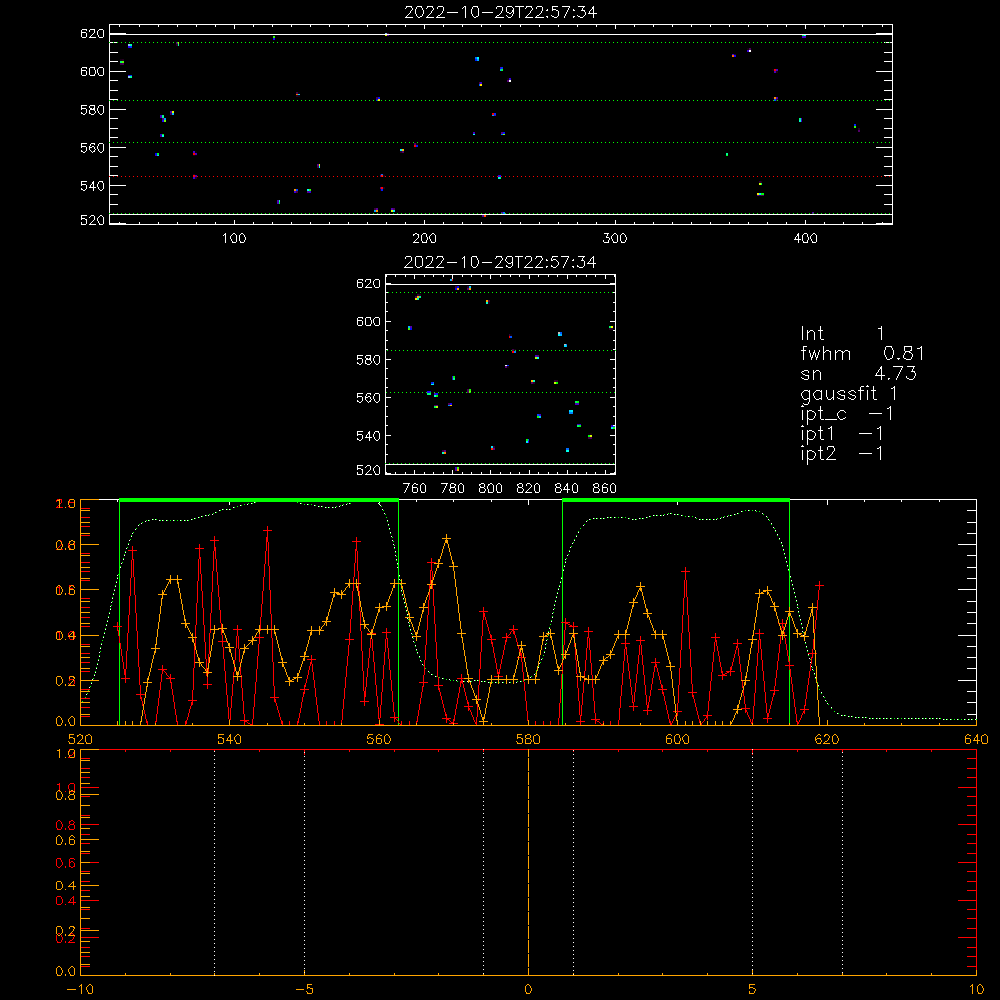Image resolution: width=1000 pixels, height=1000 pixels.
Task: Click the 860 tick label on the middle plot
Action: pos(605,489)
